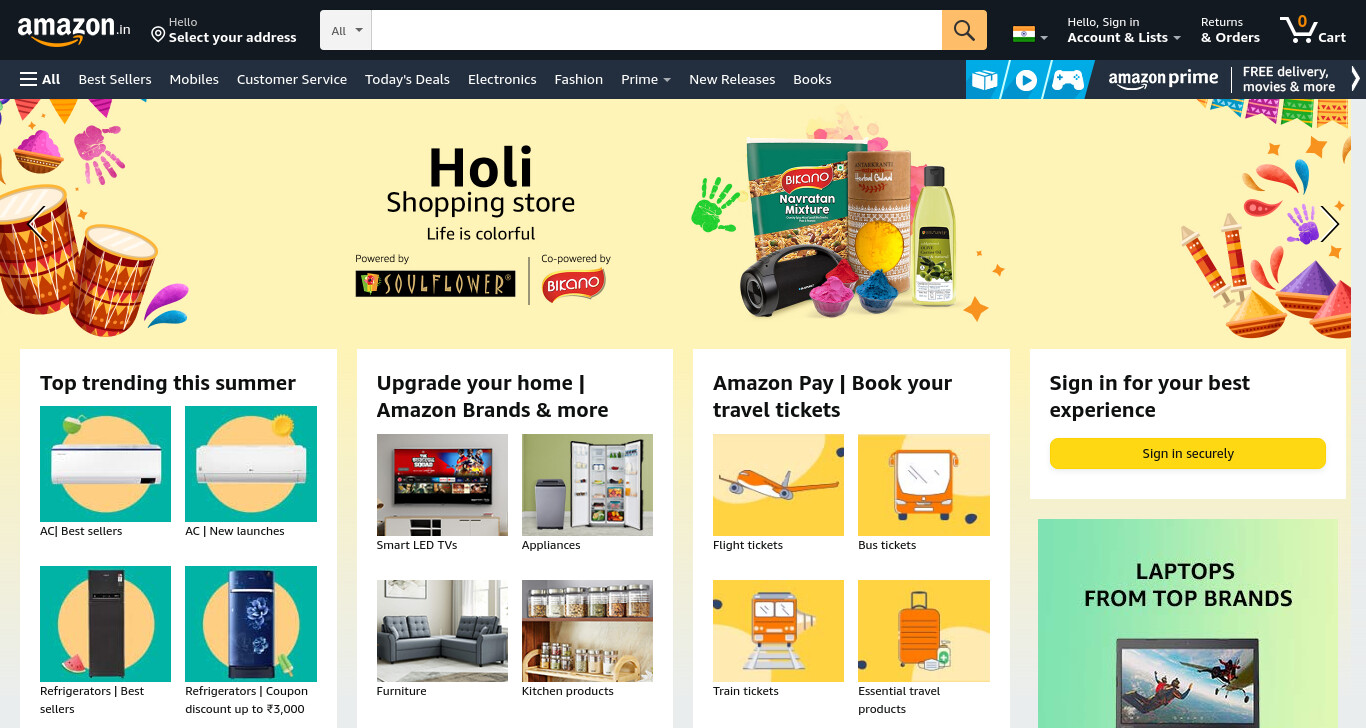Click the Prime Video play icon

(x=1026, y=80)
